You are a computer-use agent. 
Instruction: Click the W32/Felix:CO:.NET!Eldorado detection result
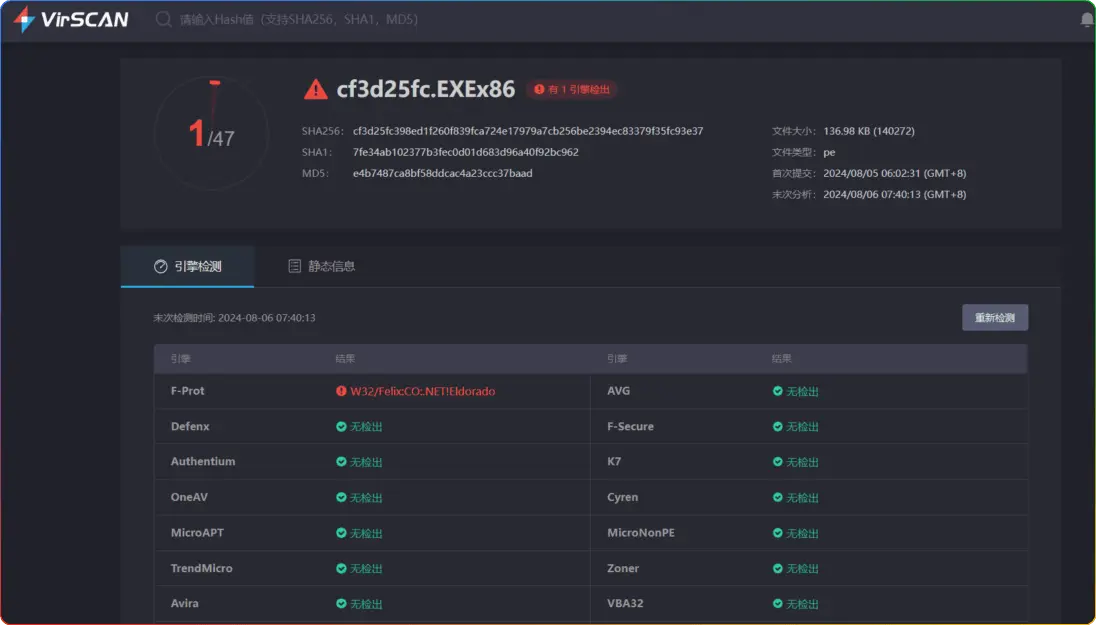(422, 391)
